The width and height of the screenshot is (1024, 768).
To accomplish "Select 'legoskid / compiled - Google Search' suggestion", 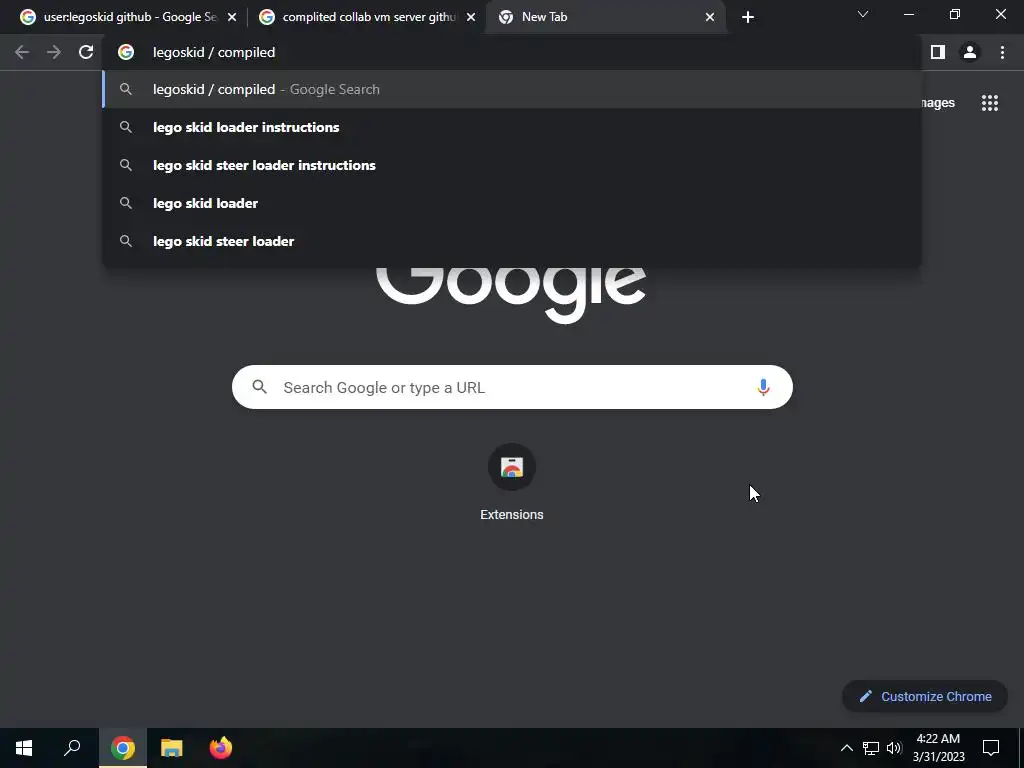I will coord(512,89).
